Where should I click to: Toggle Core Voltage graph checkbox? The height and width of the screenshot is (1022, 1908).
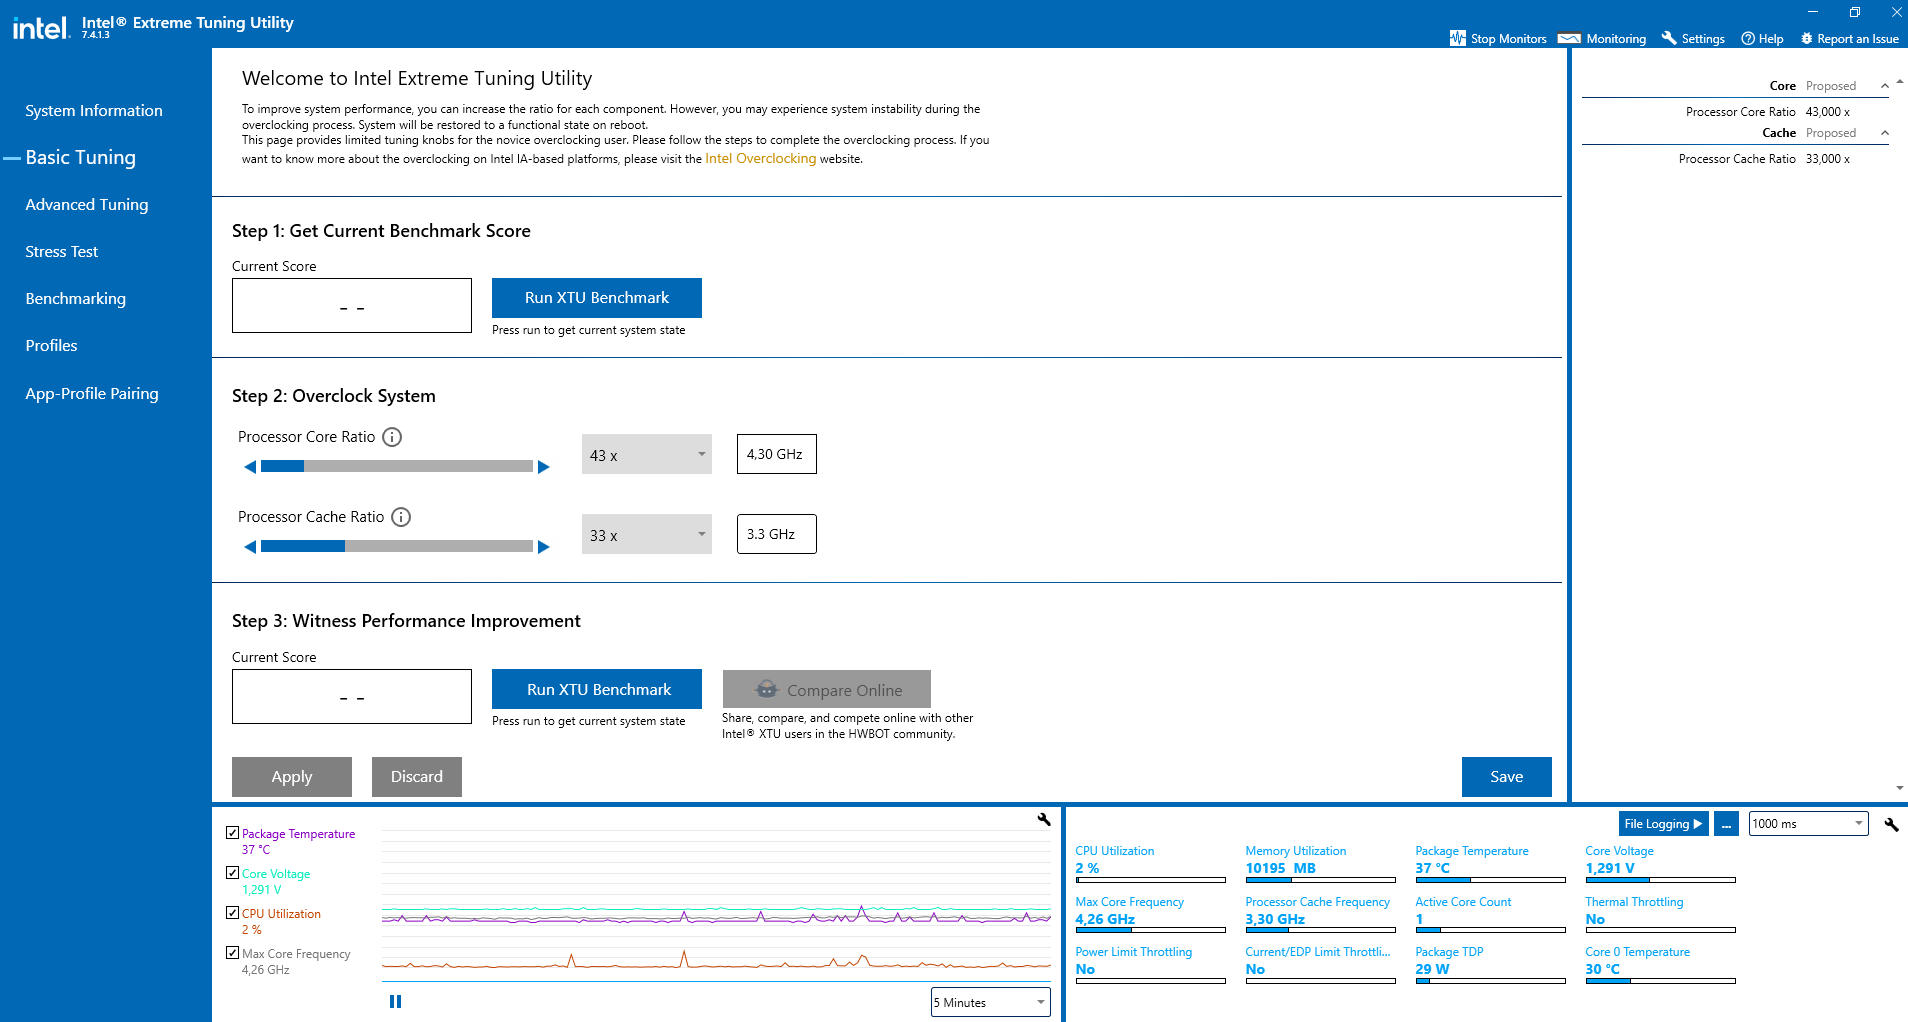tap(232, 873)
